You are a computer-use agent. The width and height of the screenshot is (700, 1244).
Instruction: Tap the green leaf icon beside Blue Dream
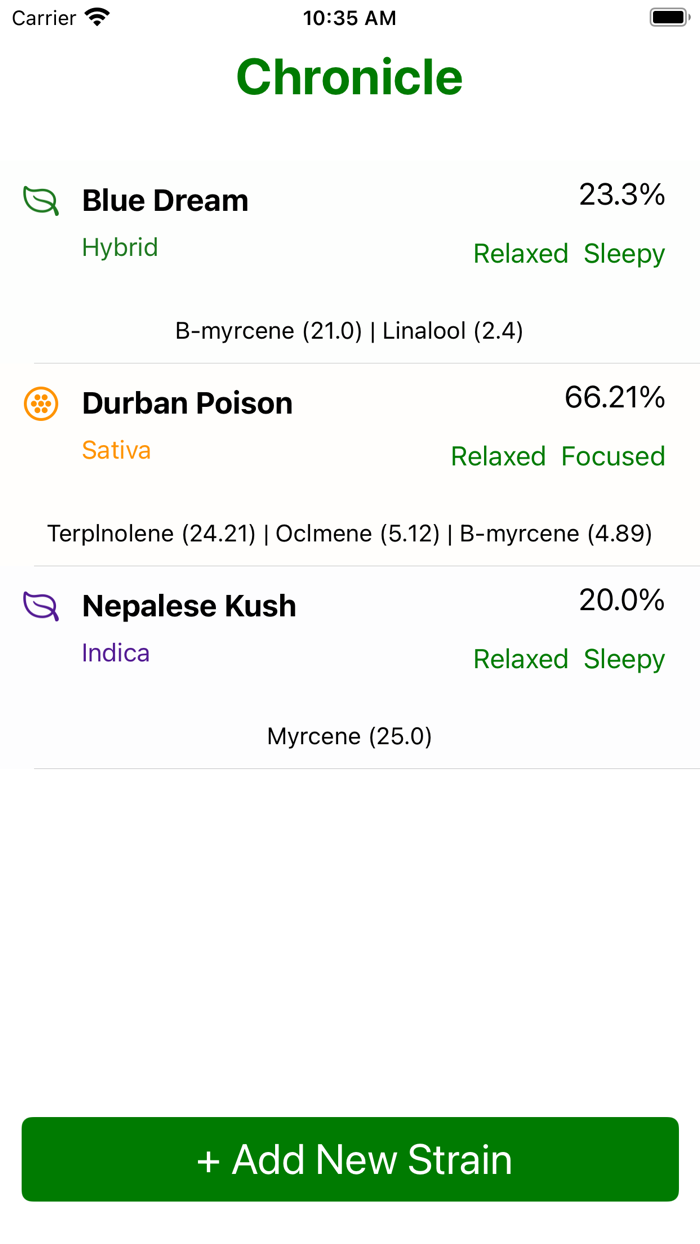tap(41, 200)
